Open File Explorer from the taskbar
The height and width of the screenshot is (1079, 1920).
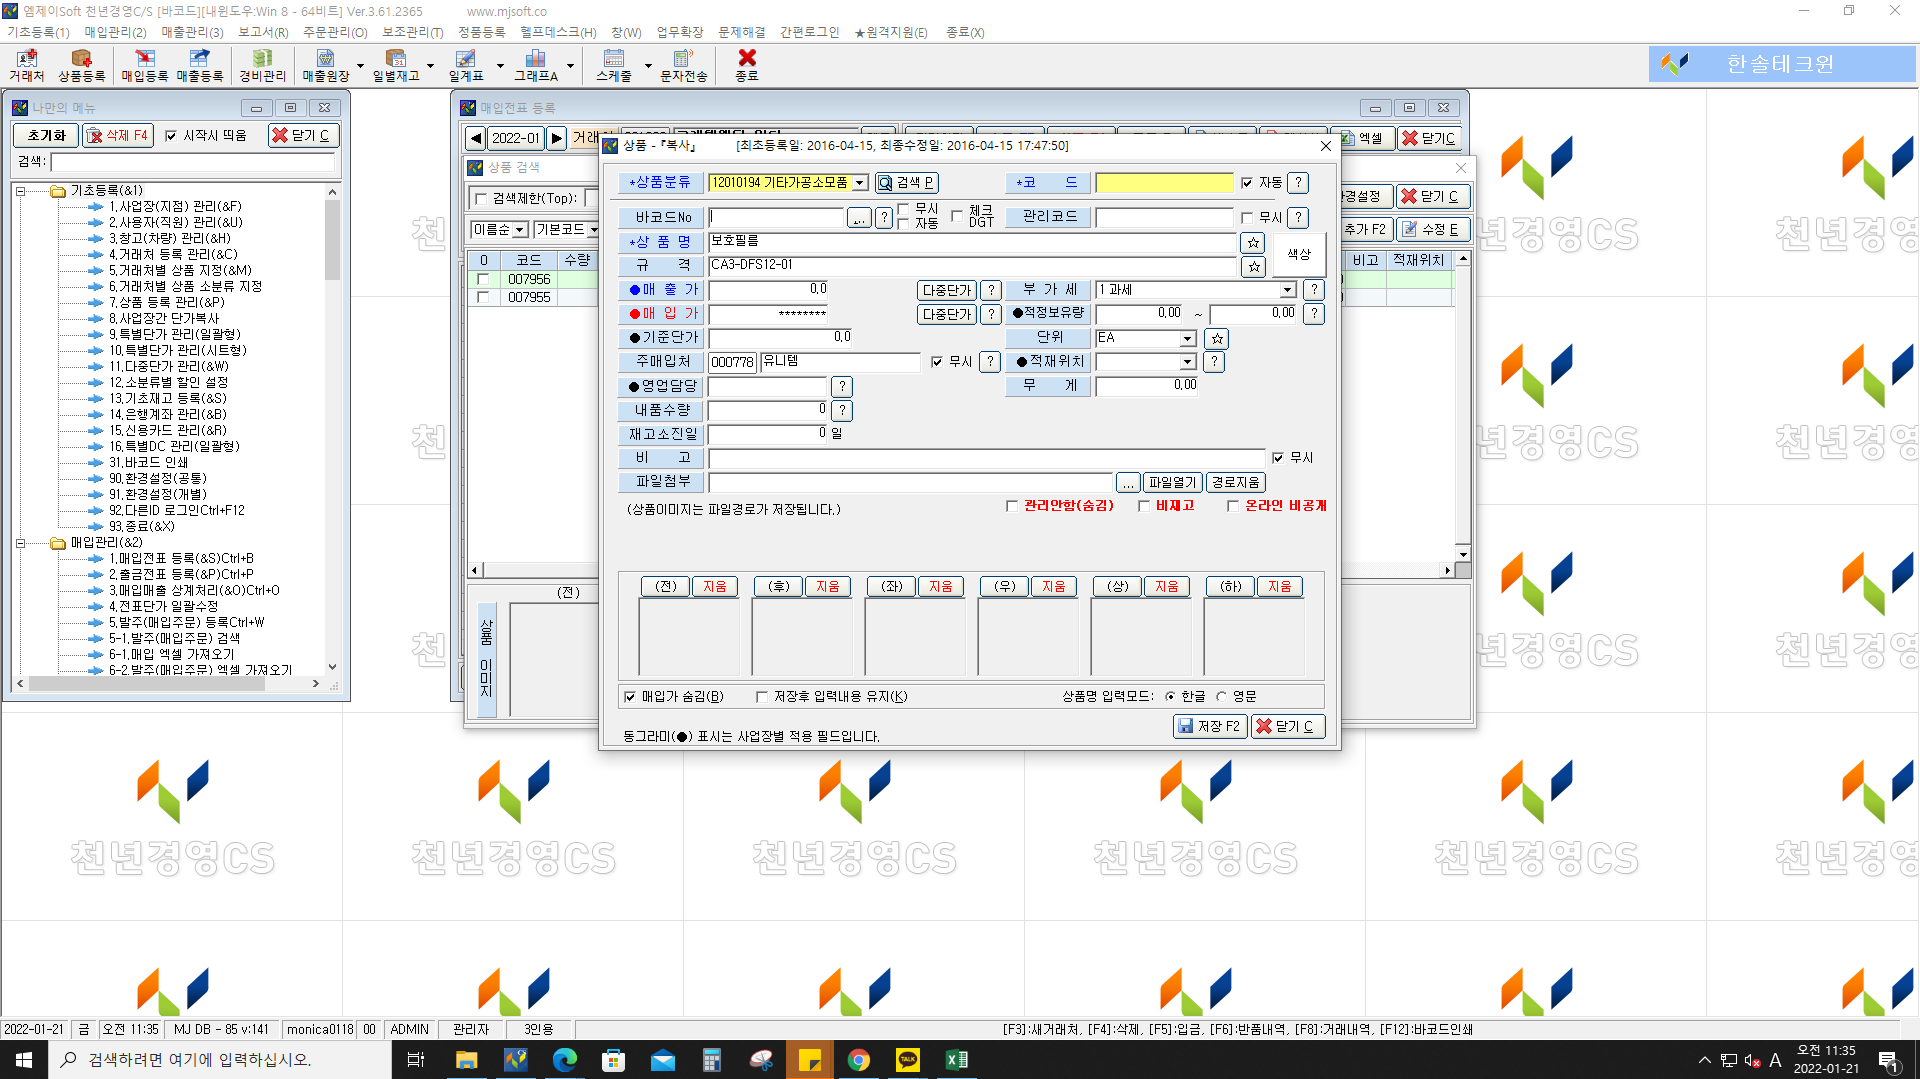(x=467, y=1060)
